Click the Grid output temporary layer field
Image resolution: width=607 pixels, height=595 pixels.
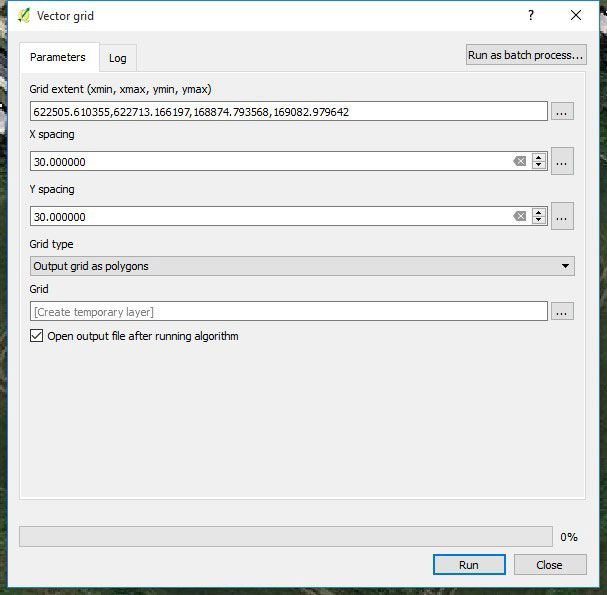coord(288,311)
